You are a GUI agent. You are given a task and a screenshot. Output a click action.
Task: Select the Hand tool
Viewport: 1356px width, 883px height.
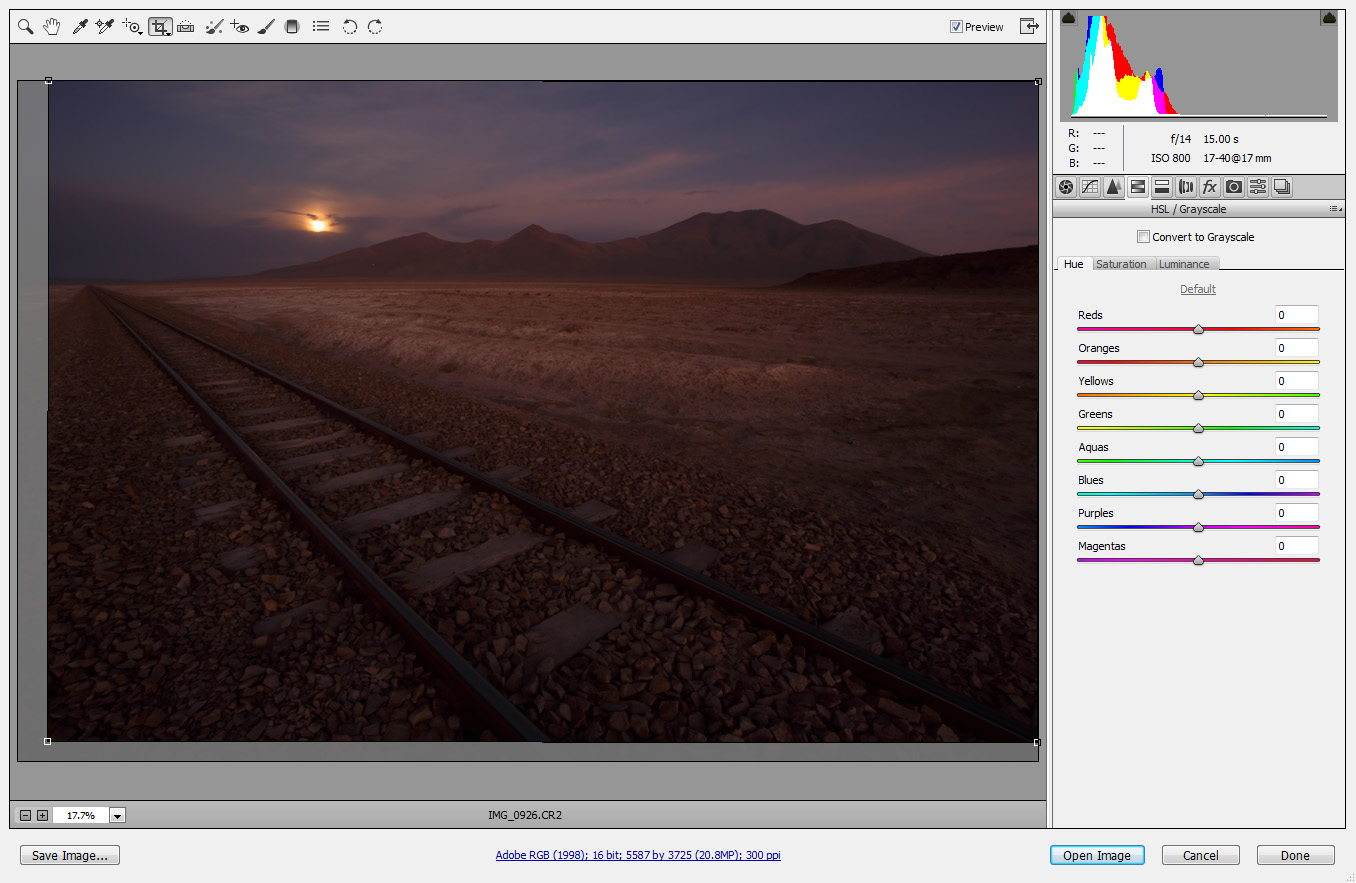tap(52, 27)
